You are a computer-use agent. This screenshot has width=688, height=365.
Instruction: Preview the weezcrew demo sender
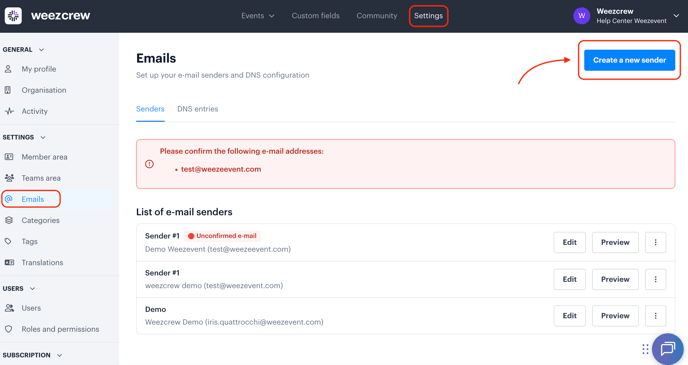(615, 279)
